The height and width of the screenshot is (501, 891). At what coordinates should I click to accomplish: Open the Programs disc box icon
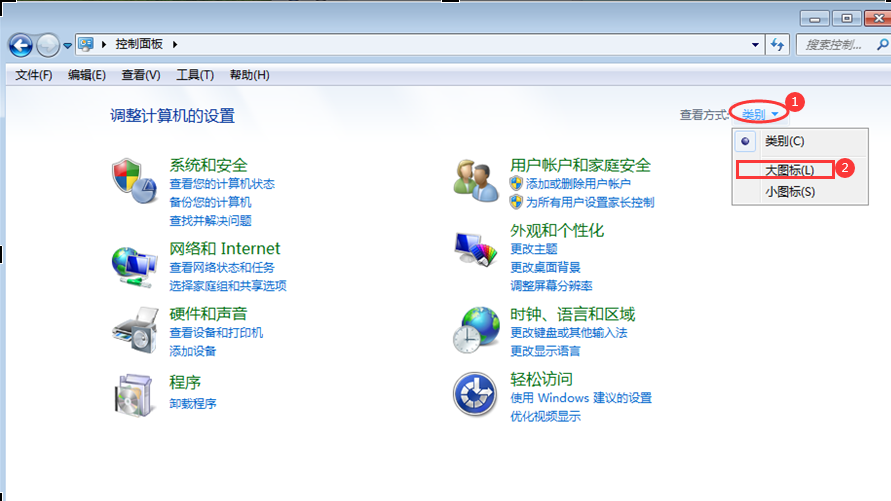(134, 395)
